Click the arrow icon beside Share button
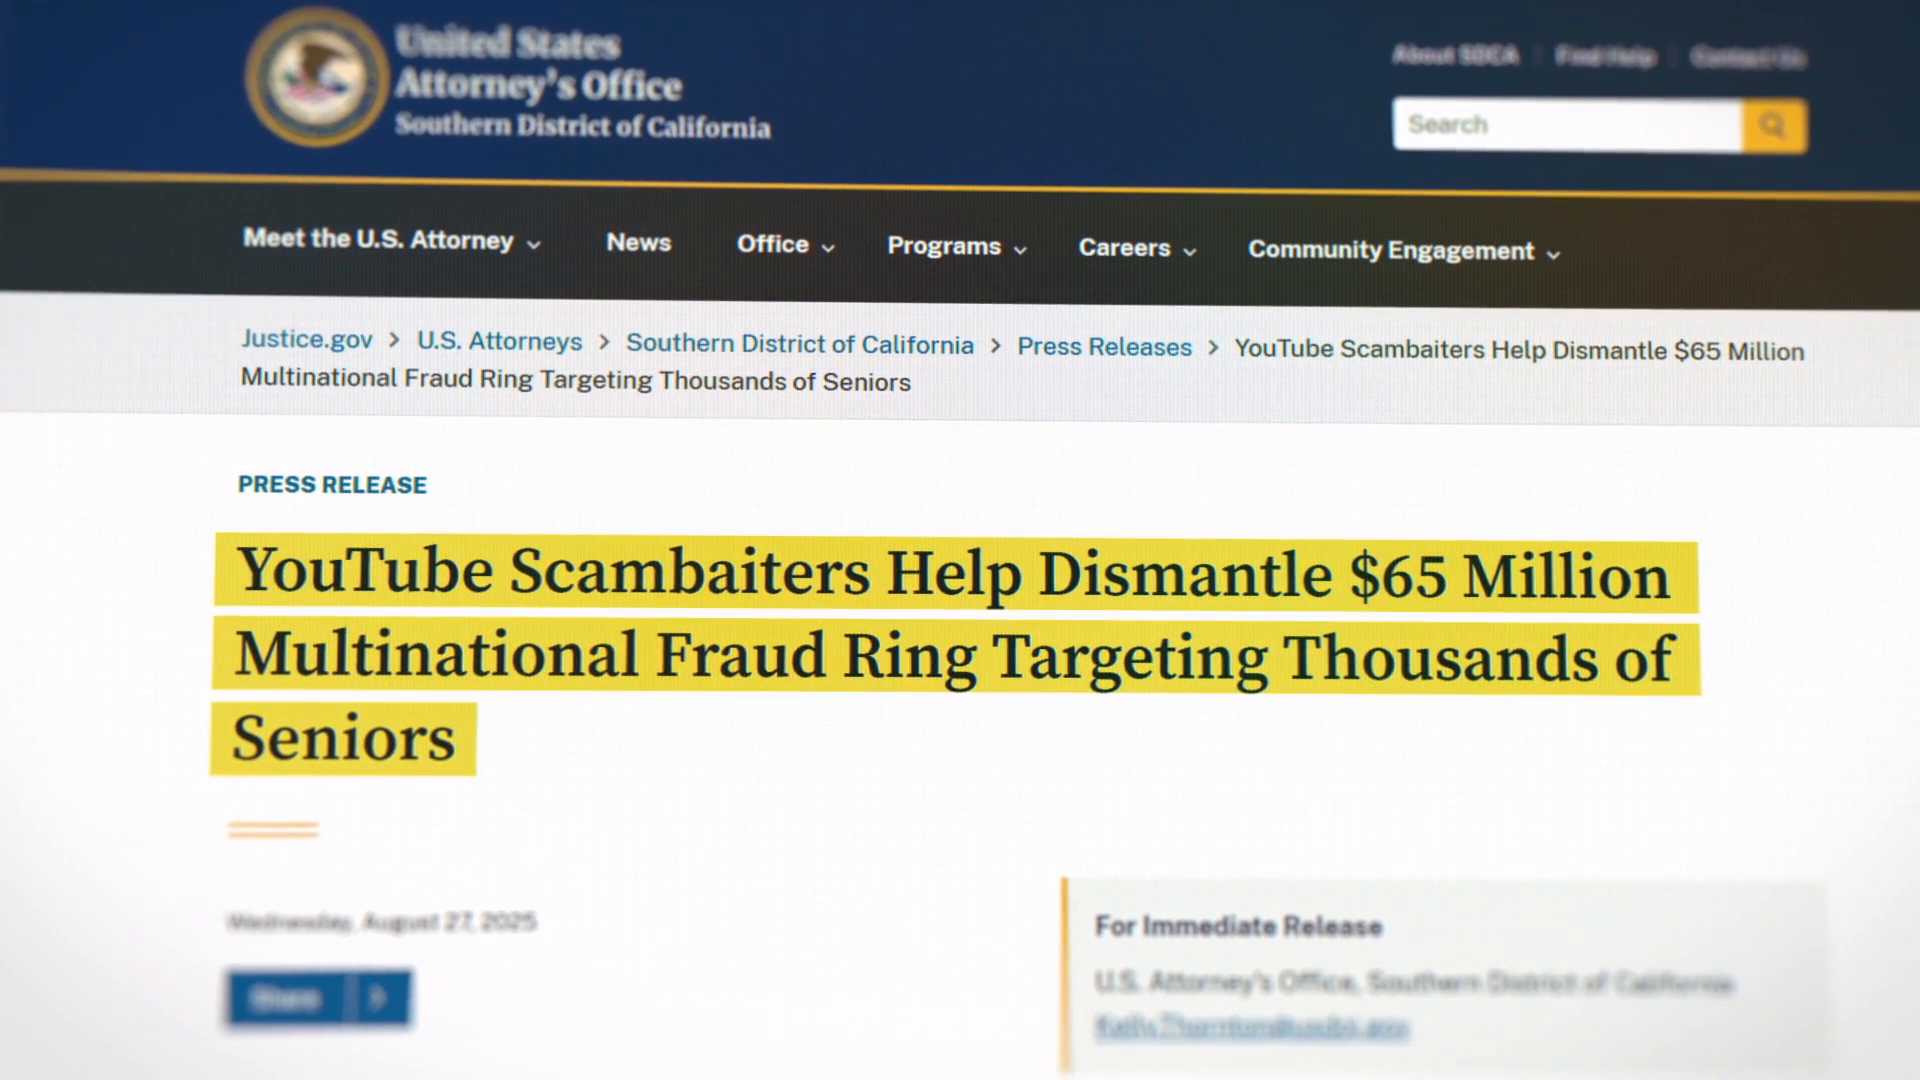1920x1080 pixels. coord(378,997)
